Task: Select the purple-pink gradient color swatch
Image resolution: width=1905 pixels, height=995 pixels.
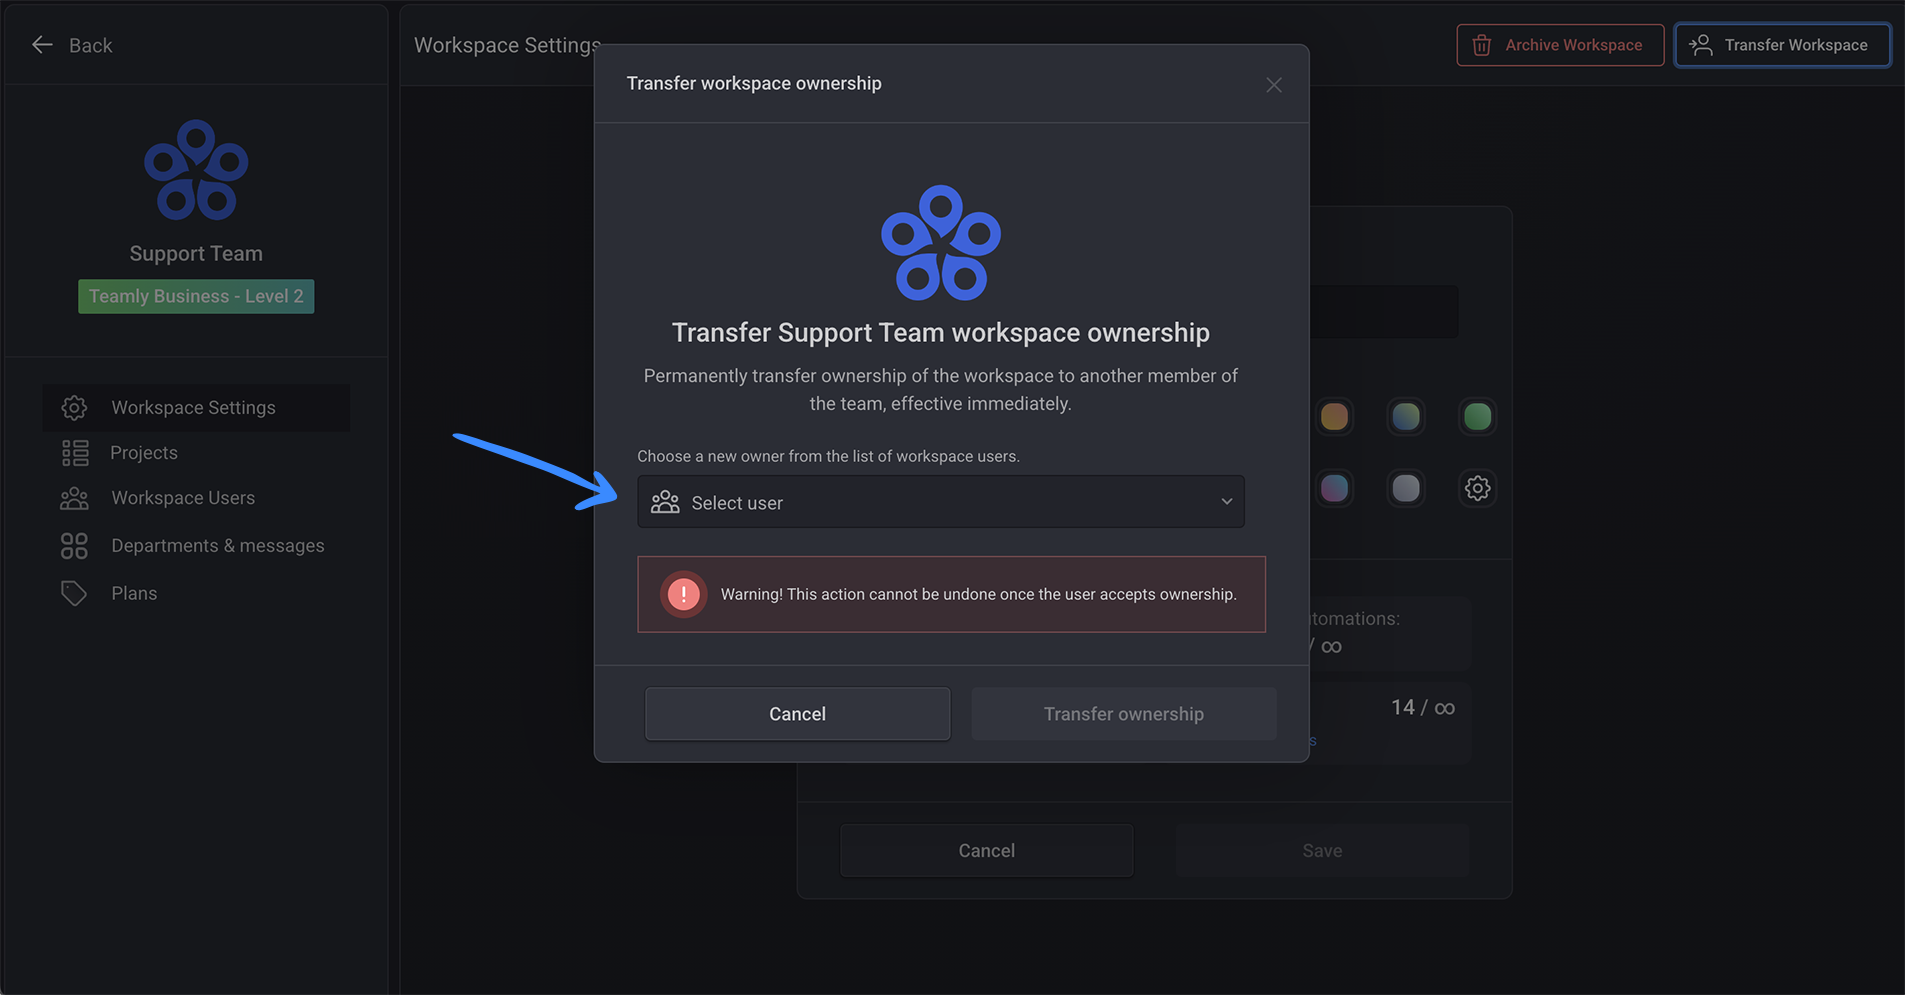Action: [1335, 488]
